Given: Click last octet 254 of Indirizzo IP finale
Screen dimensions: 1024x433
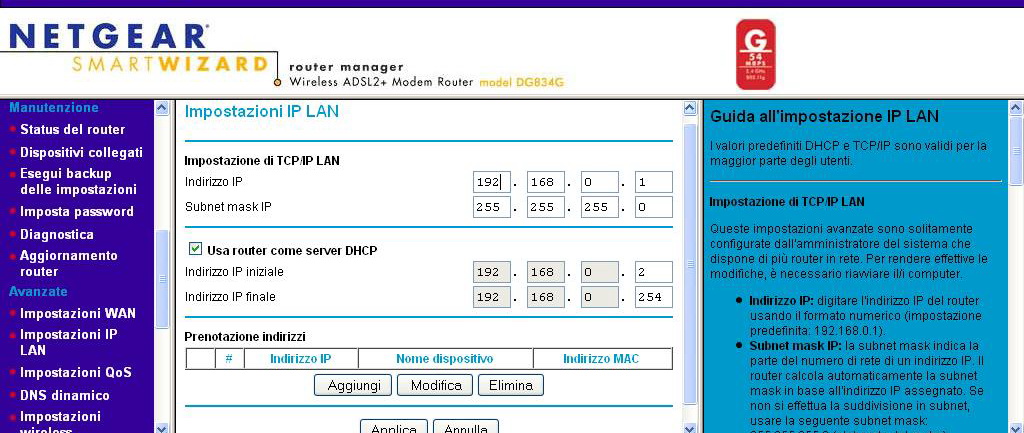Looking at the screenshot, I should click(654, 297).
